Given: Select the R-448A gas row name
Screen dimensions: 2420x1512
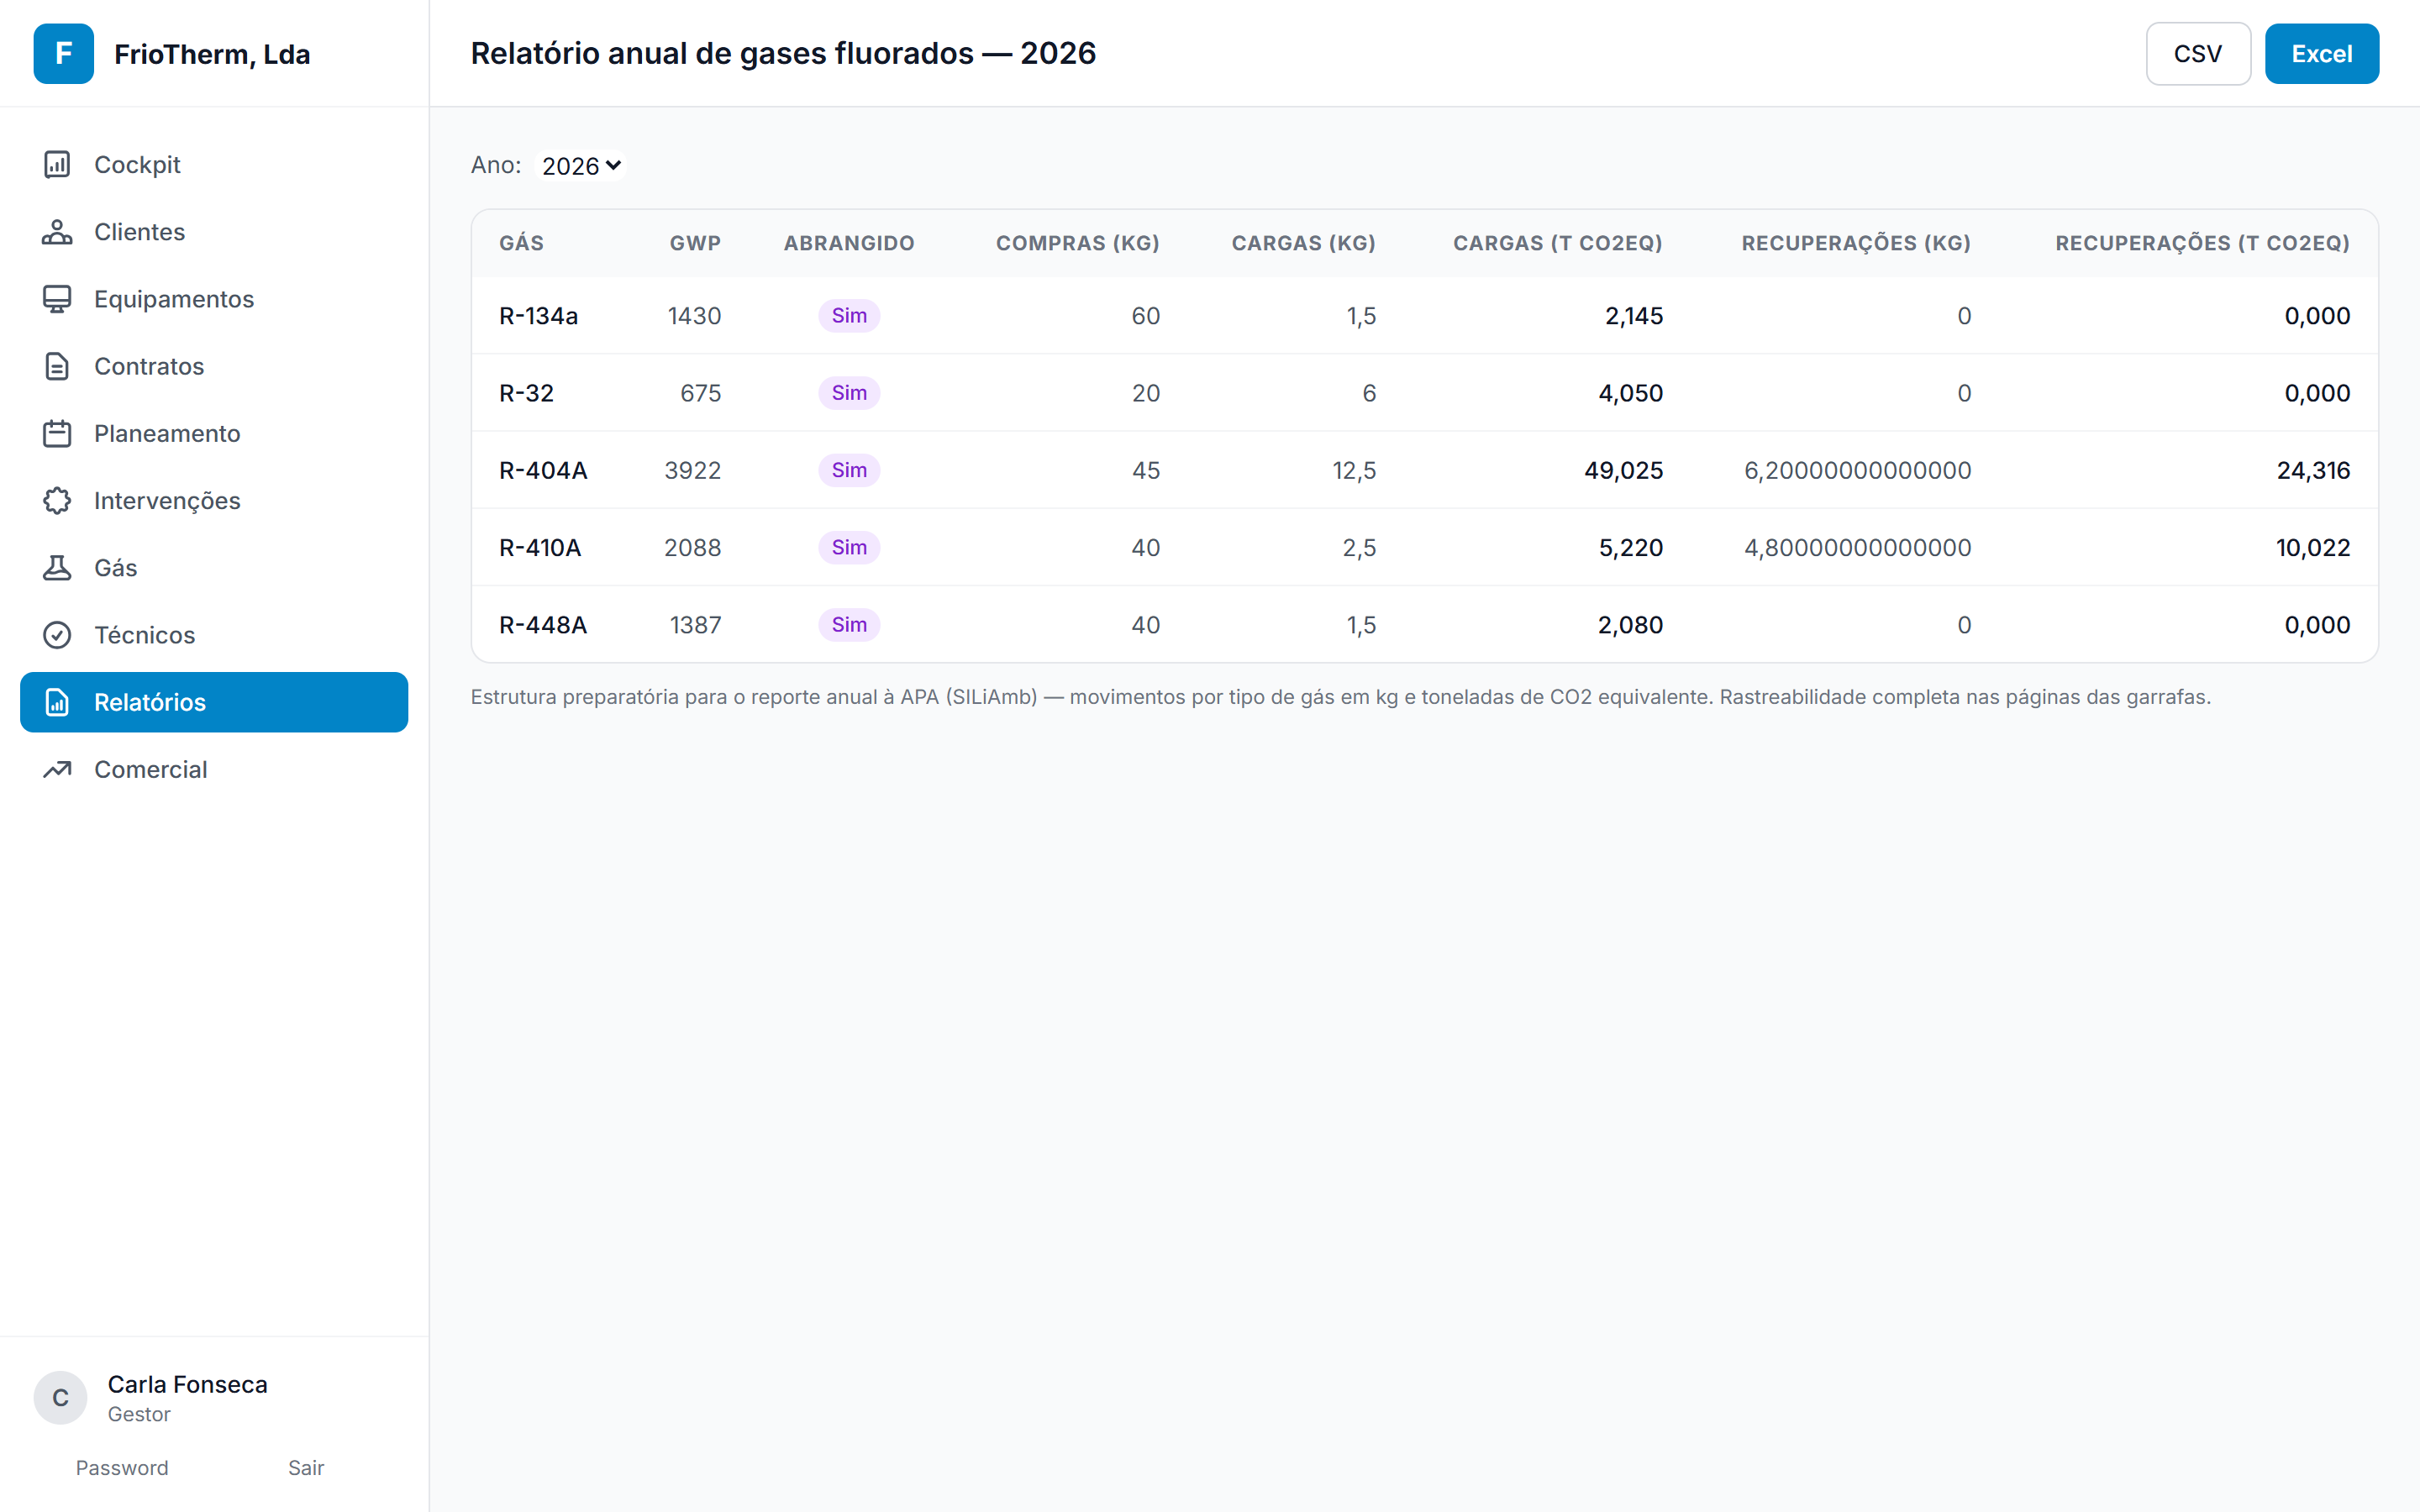Looking at the screenshot, I should (543, 625).
